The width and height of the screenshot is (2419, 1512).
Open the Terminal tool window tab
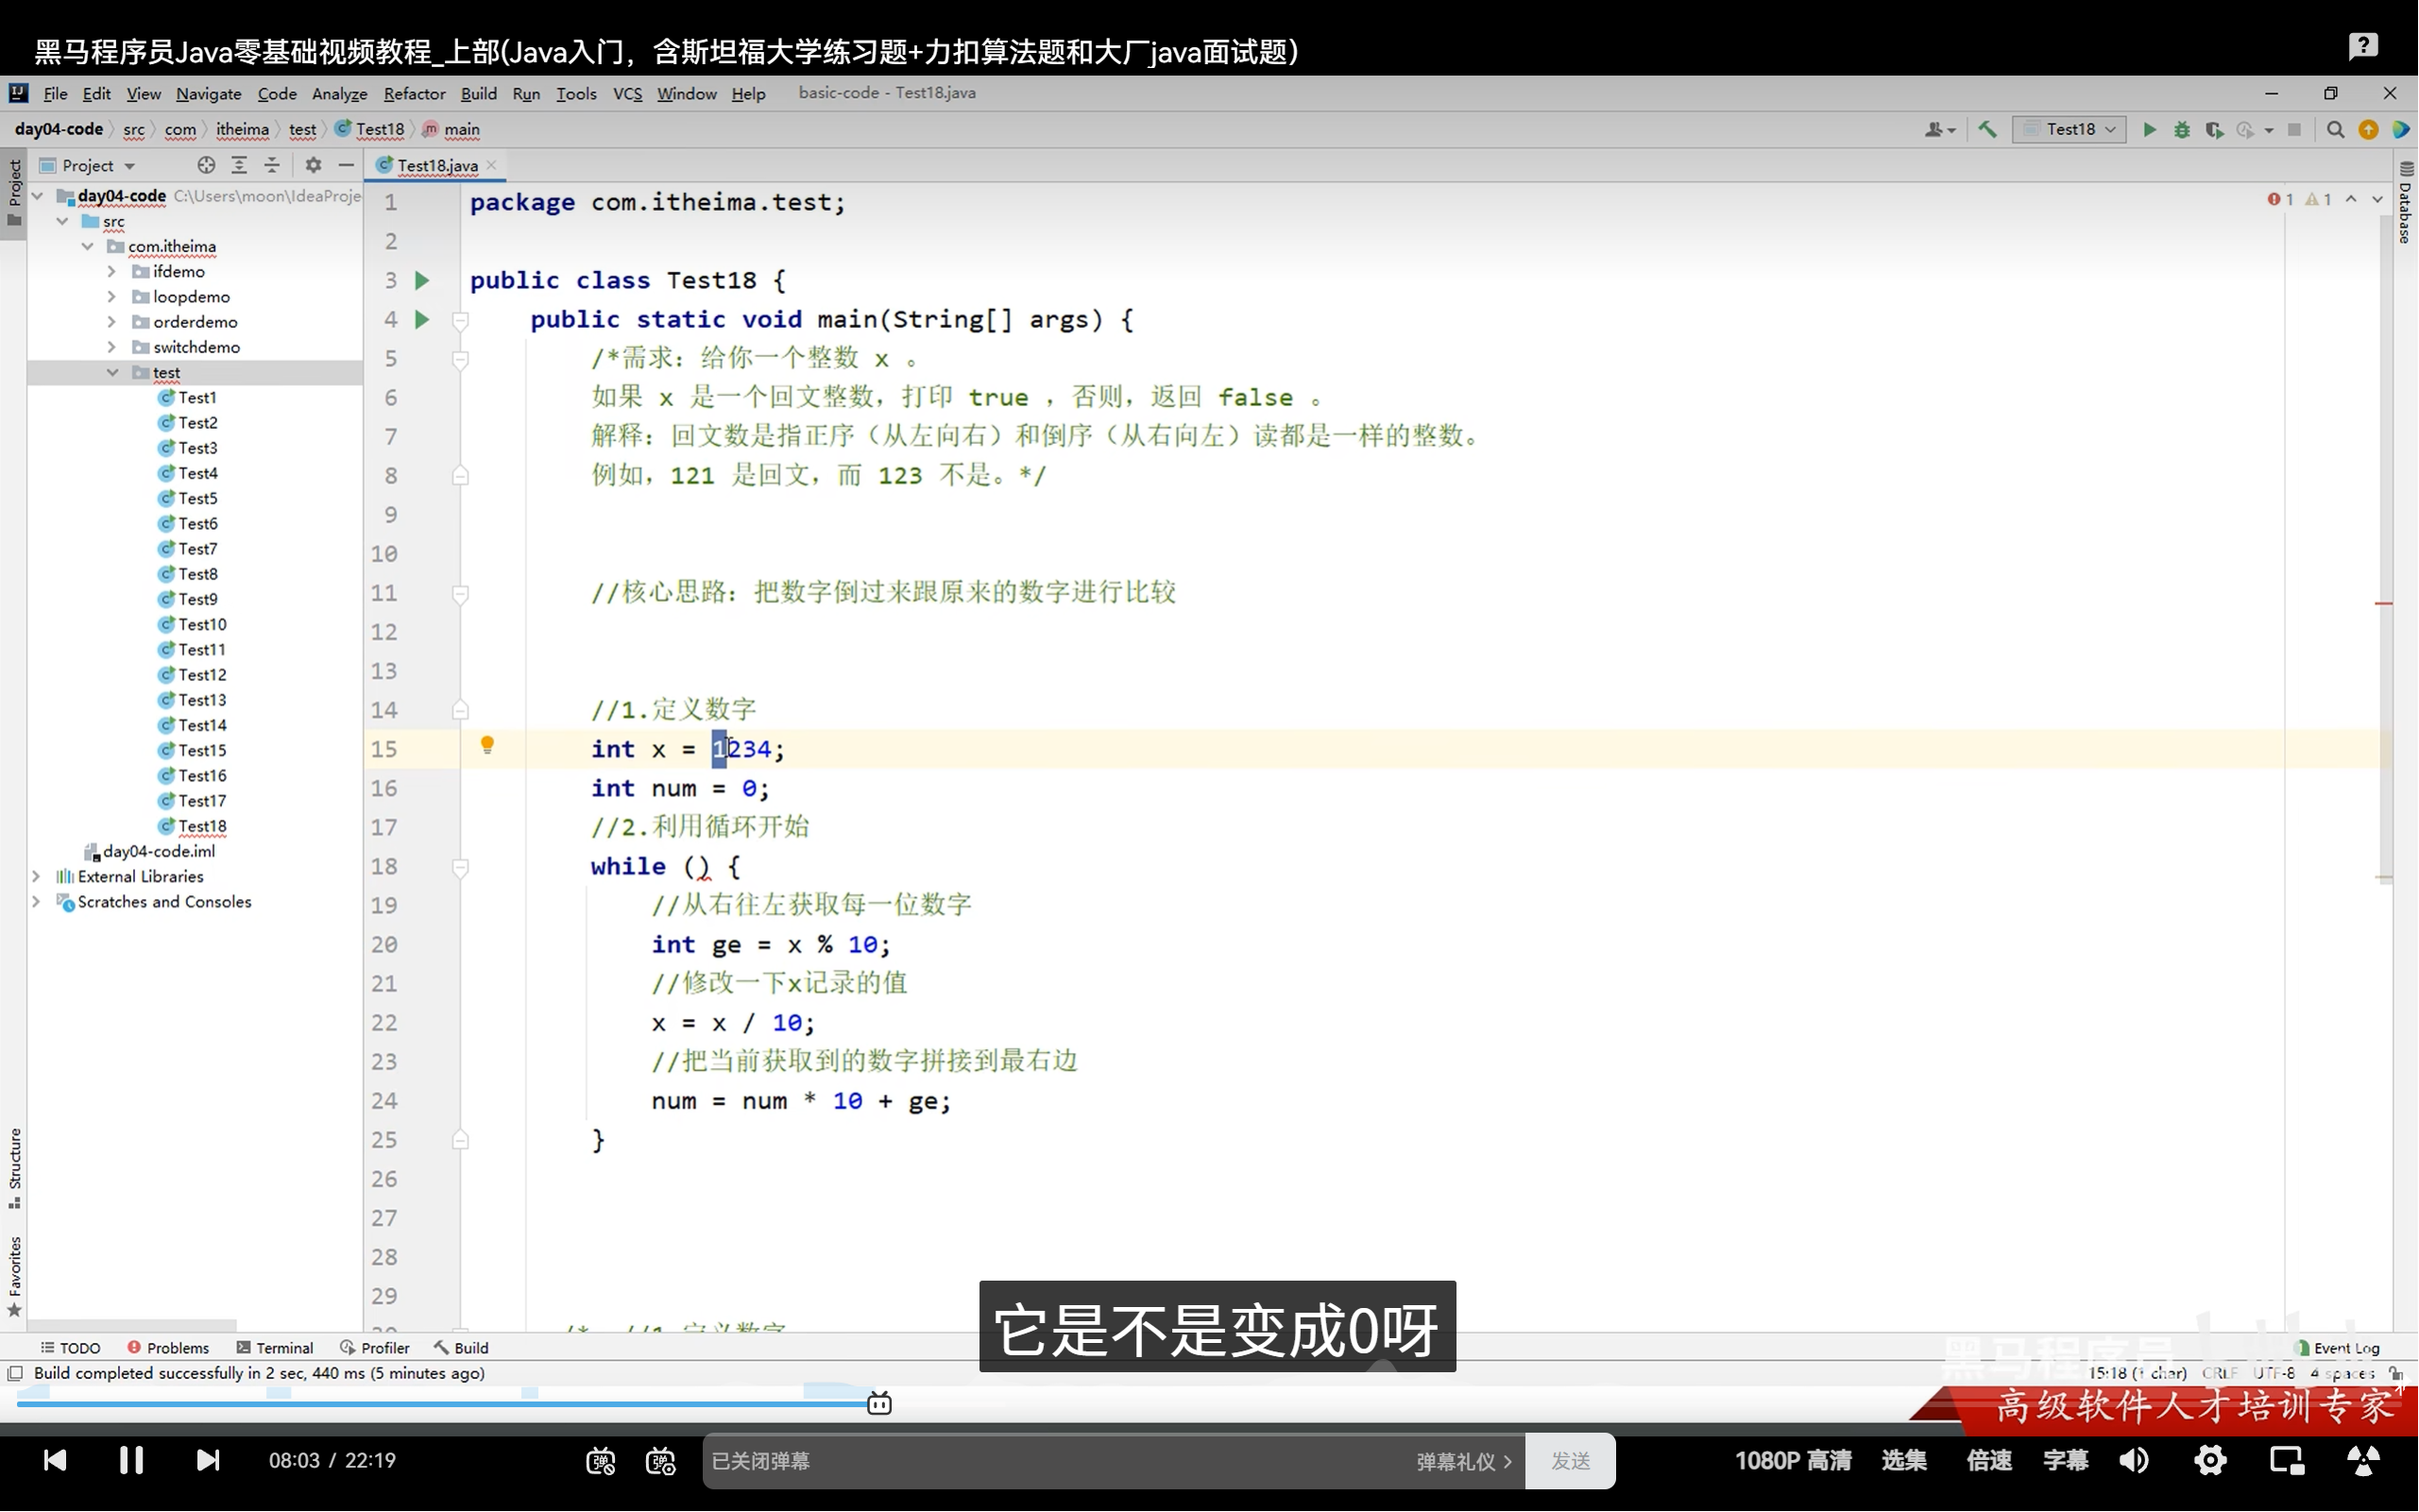(275, 1348)
